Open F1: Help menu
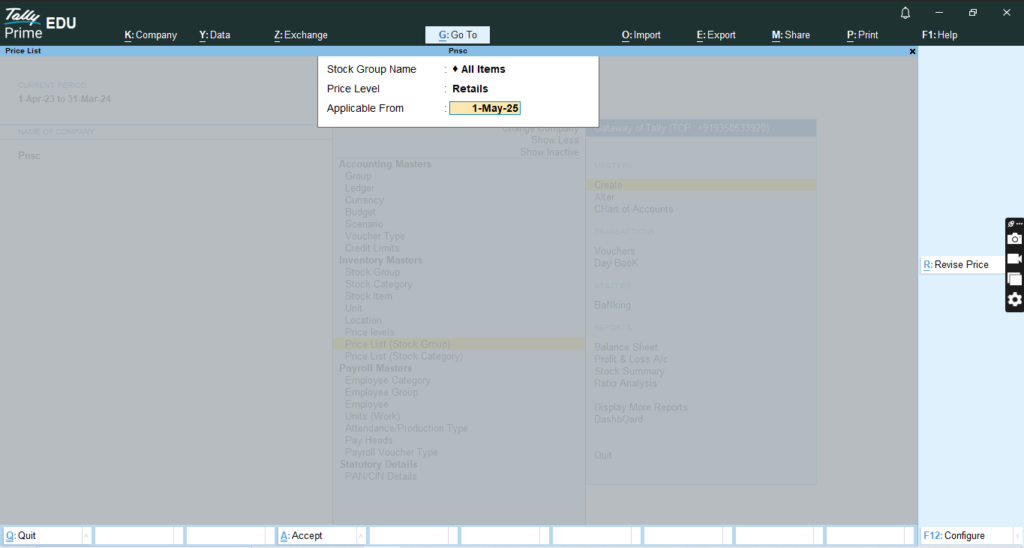Screen dimensions: 1024x548 [940, 35]
